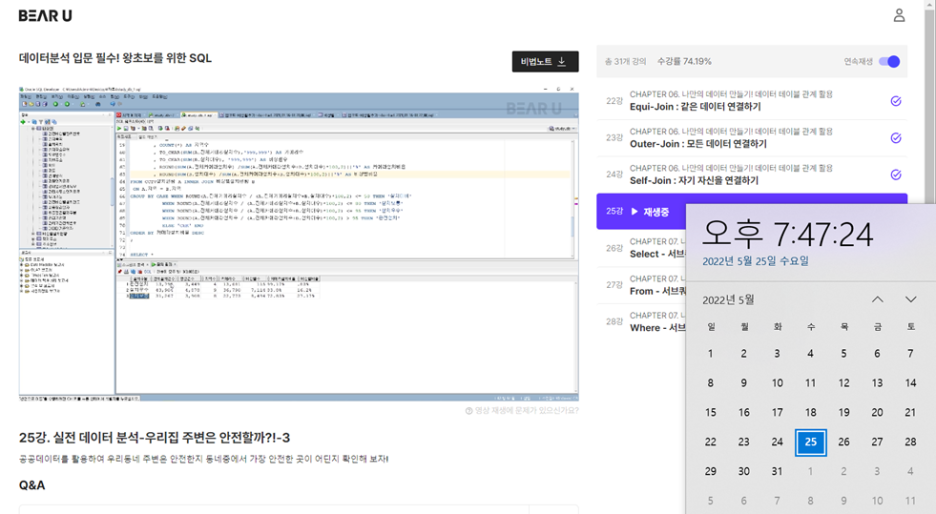Click the 2022년 5월 25일 수요일 date link
This screenshot has height=514, width=936.
(x=755, y=261)
